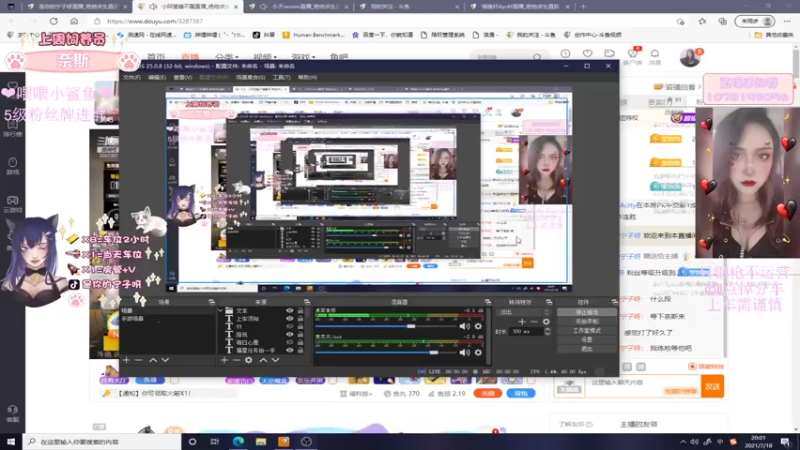Click the Douyu chat message input field
Screen dimensions: 800x450
tap(643, 387)
